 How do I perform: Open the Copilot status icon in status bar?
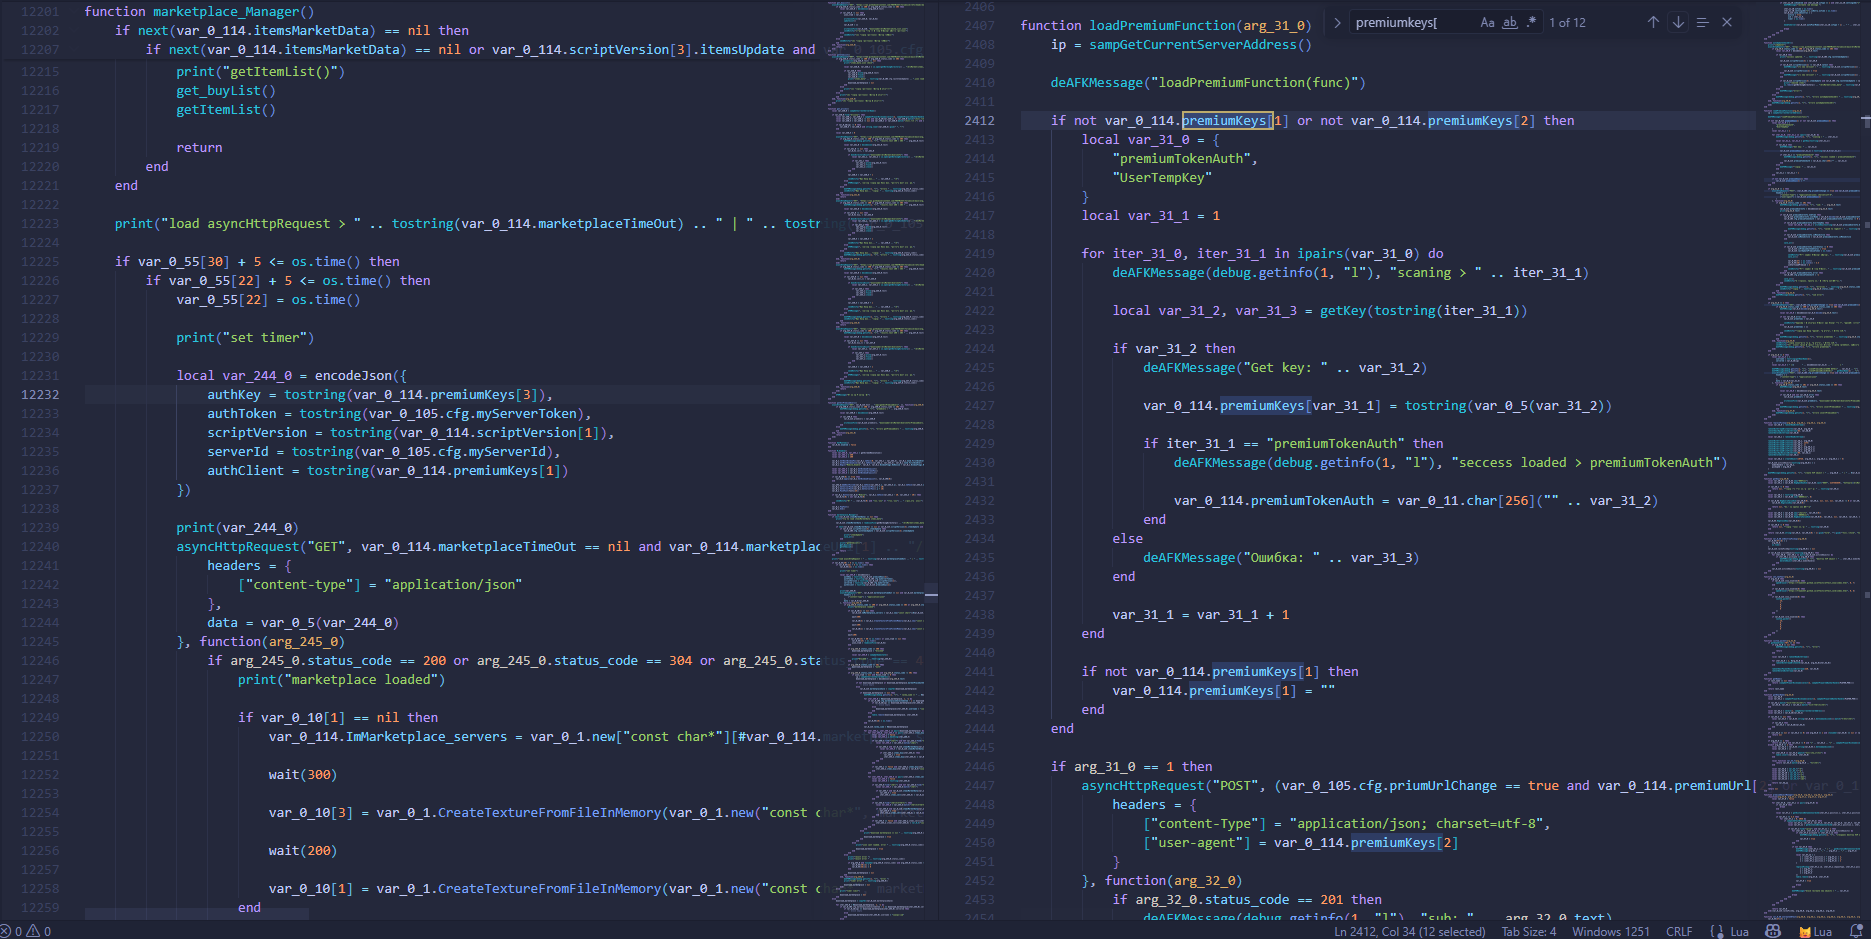(1773, 931)
